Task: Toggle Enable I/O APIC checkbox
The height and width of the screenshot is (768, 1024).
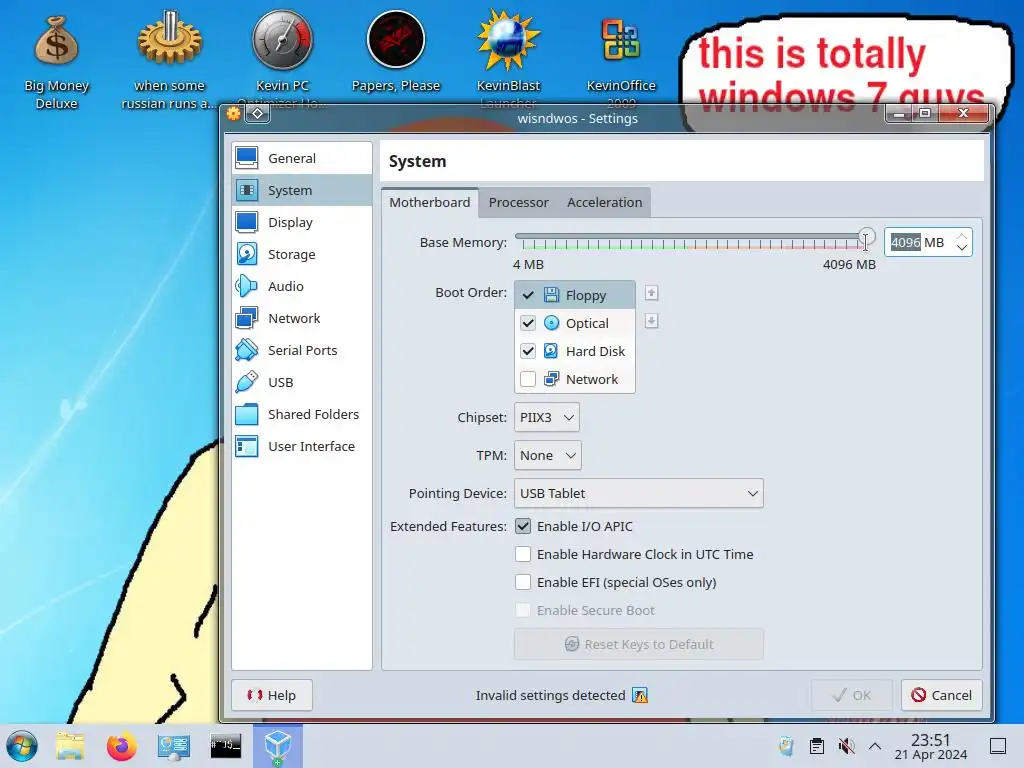Action: click(523, 526)
